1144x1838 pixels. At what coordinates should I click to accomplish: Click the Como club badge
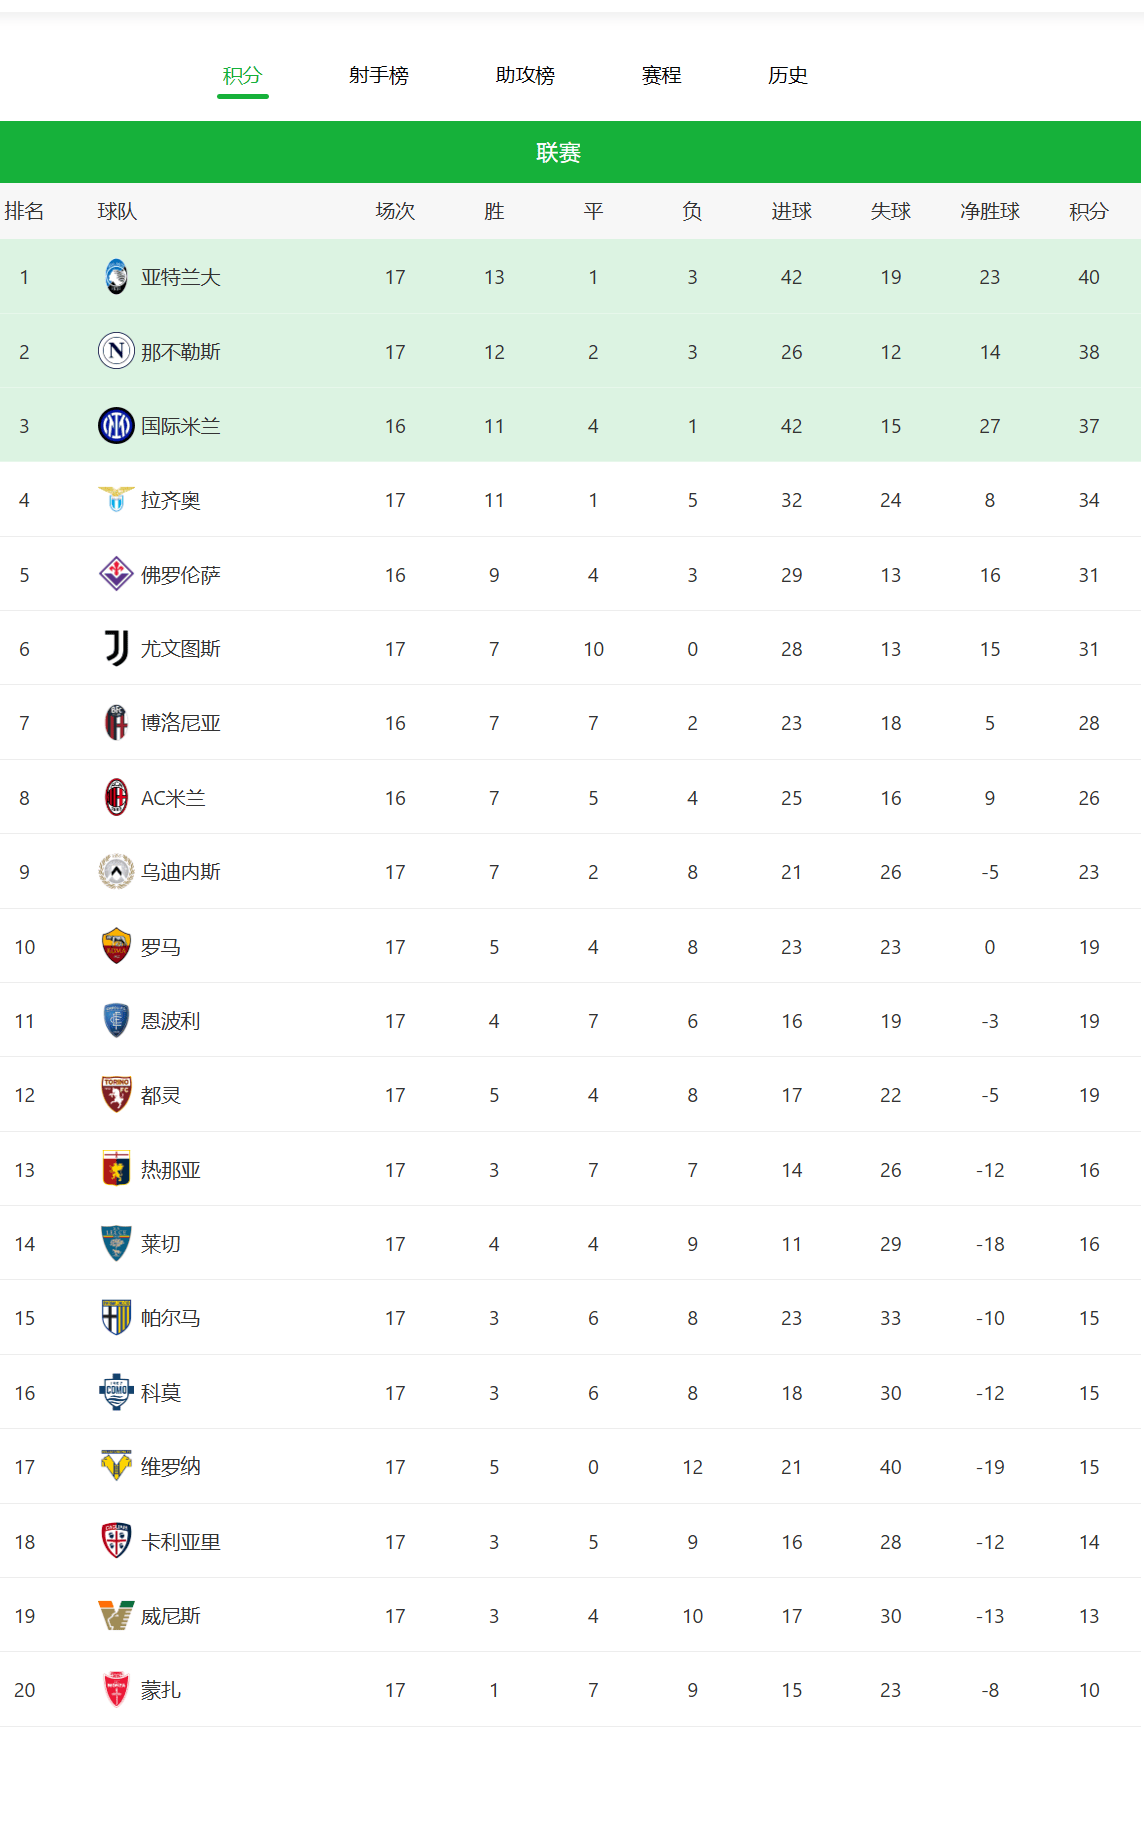116,1393
